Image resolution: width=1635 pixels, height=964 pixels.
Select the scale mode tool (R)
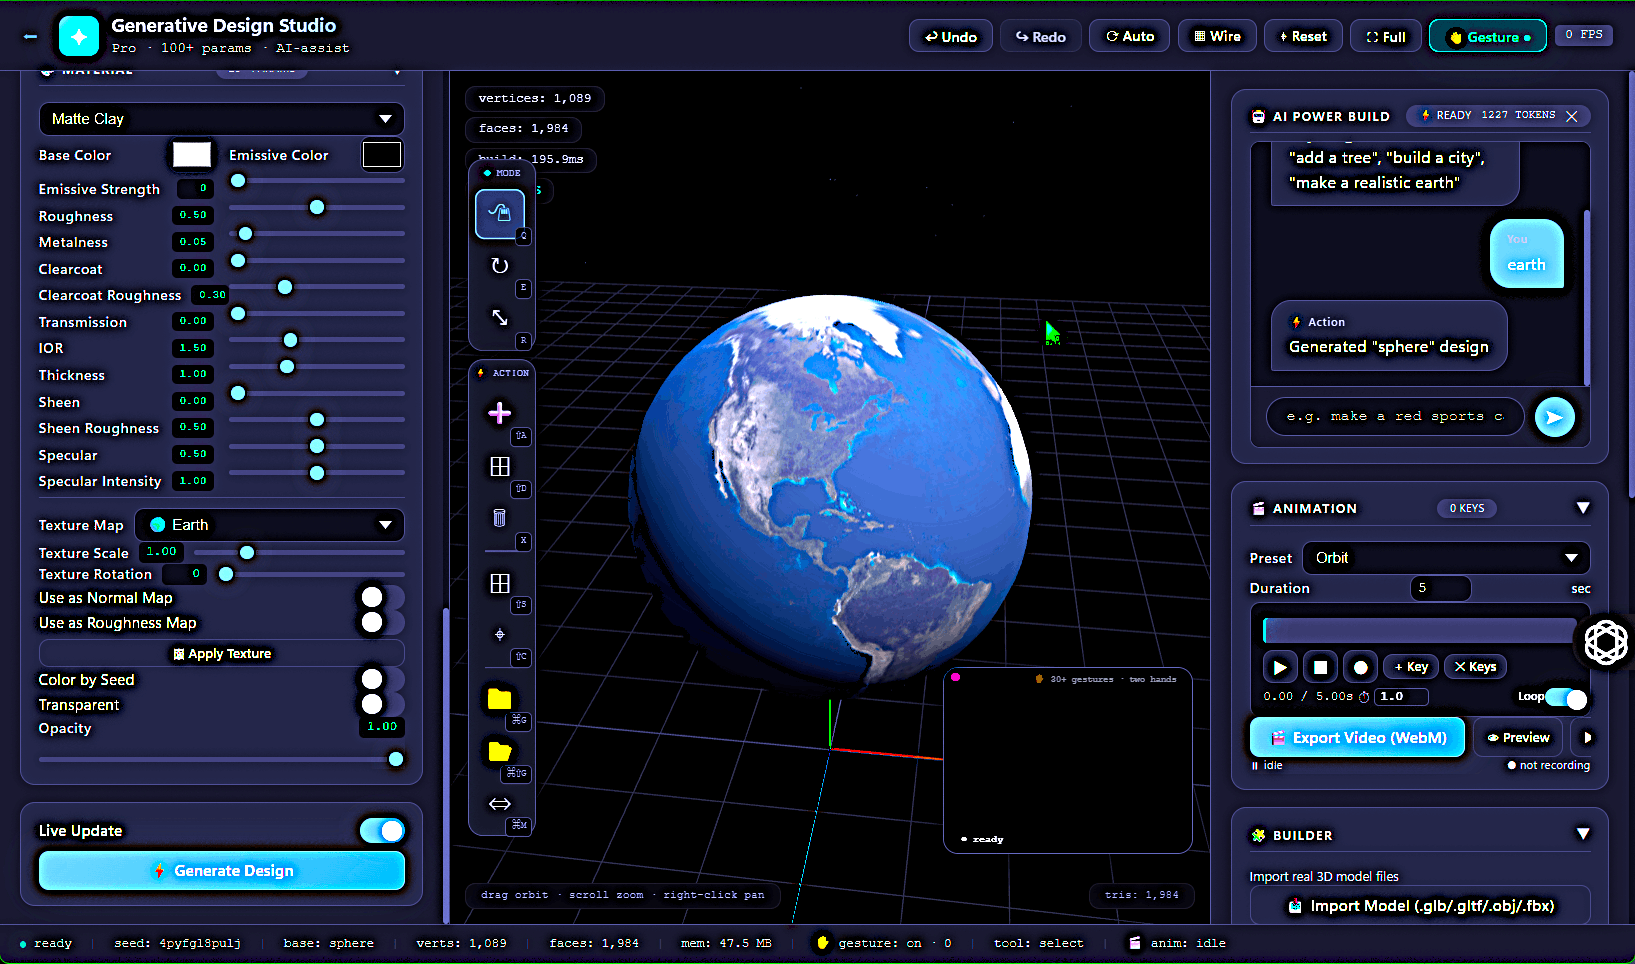[500, 317]
